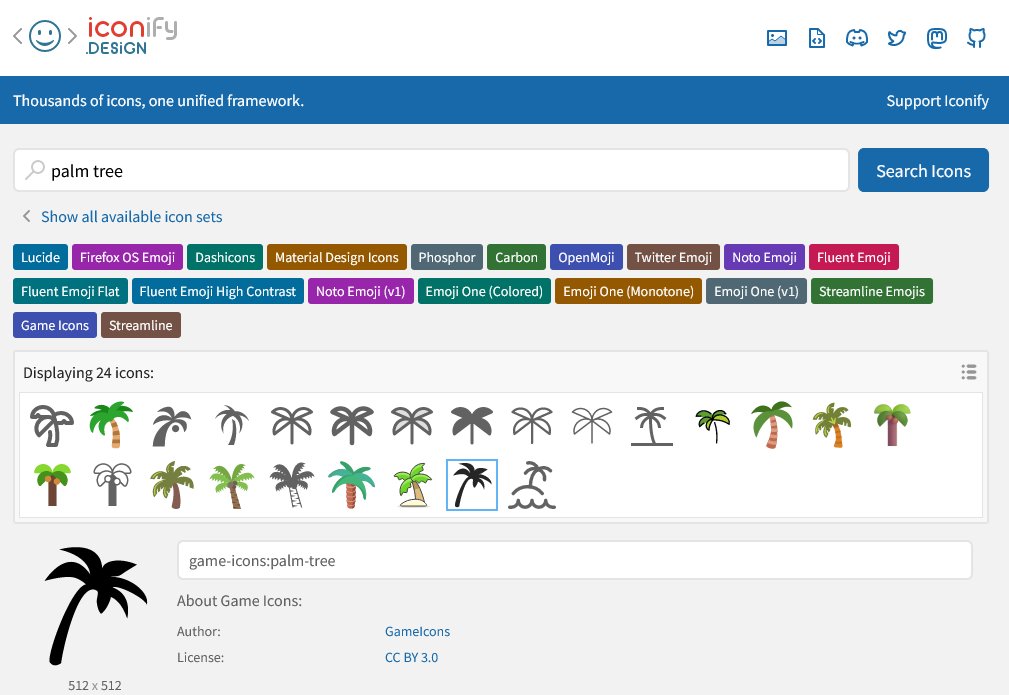This screenshot has height=695, width=1009.
Task: Open the Mastodon icon in header
Action: [936, 38]
